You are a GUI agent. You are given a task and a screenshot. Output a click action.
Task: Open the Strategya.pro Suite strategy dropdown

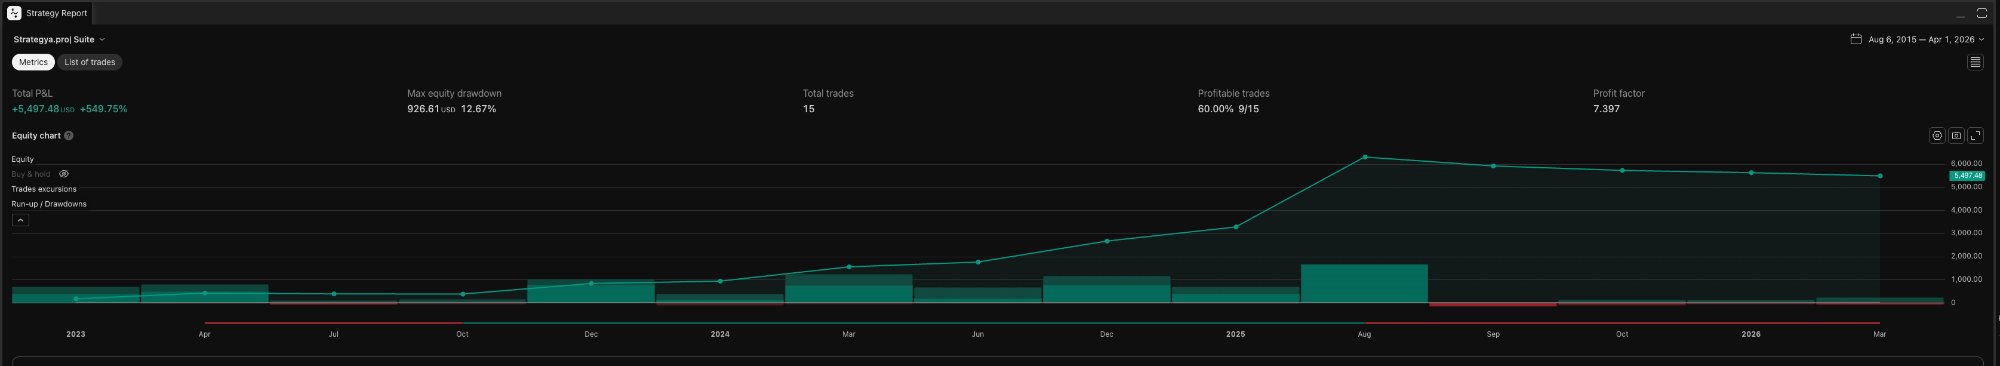(59, 40)
